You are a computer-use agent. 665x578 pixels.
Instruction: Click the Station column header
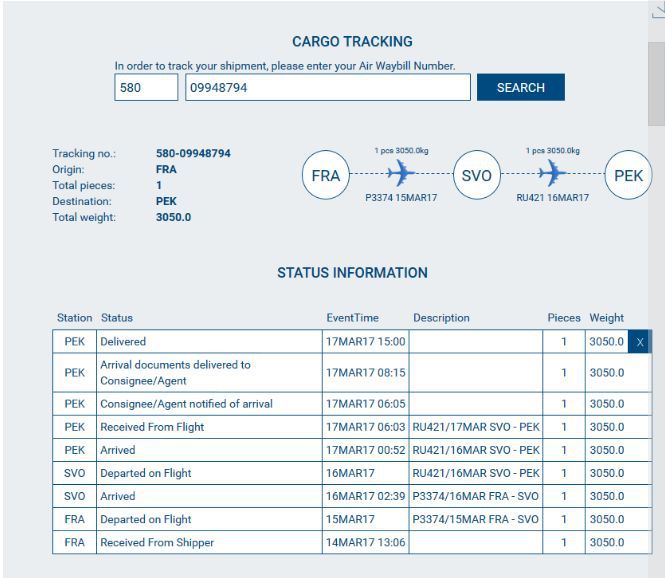click(x=74, y=318)
